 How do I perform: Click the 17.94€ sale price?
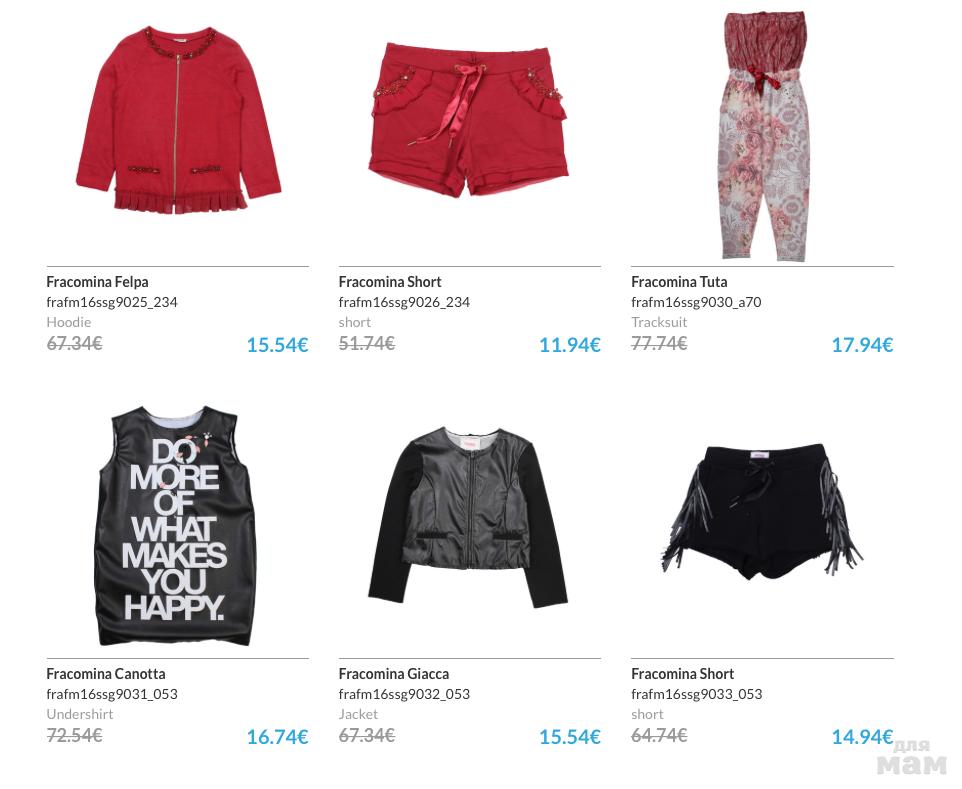[x=862, y=345]
